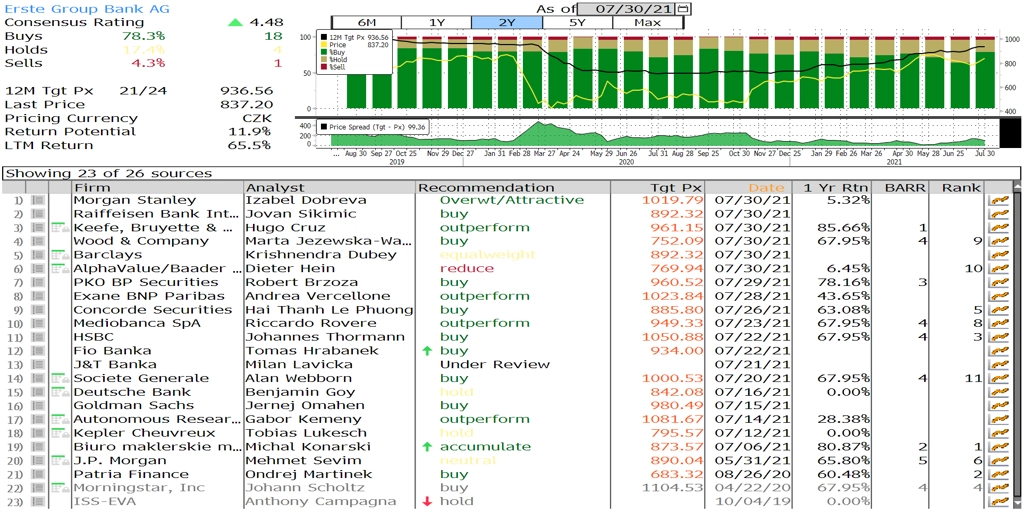Click the analyst chart icon for Patria Finance
The image size is (1024, 513).
coord(999,474)
